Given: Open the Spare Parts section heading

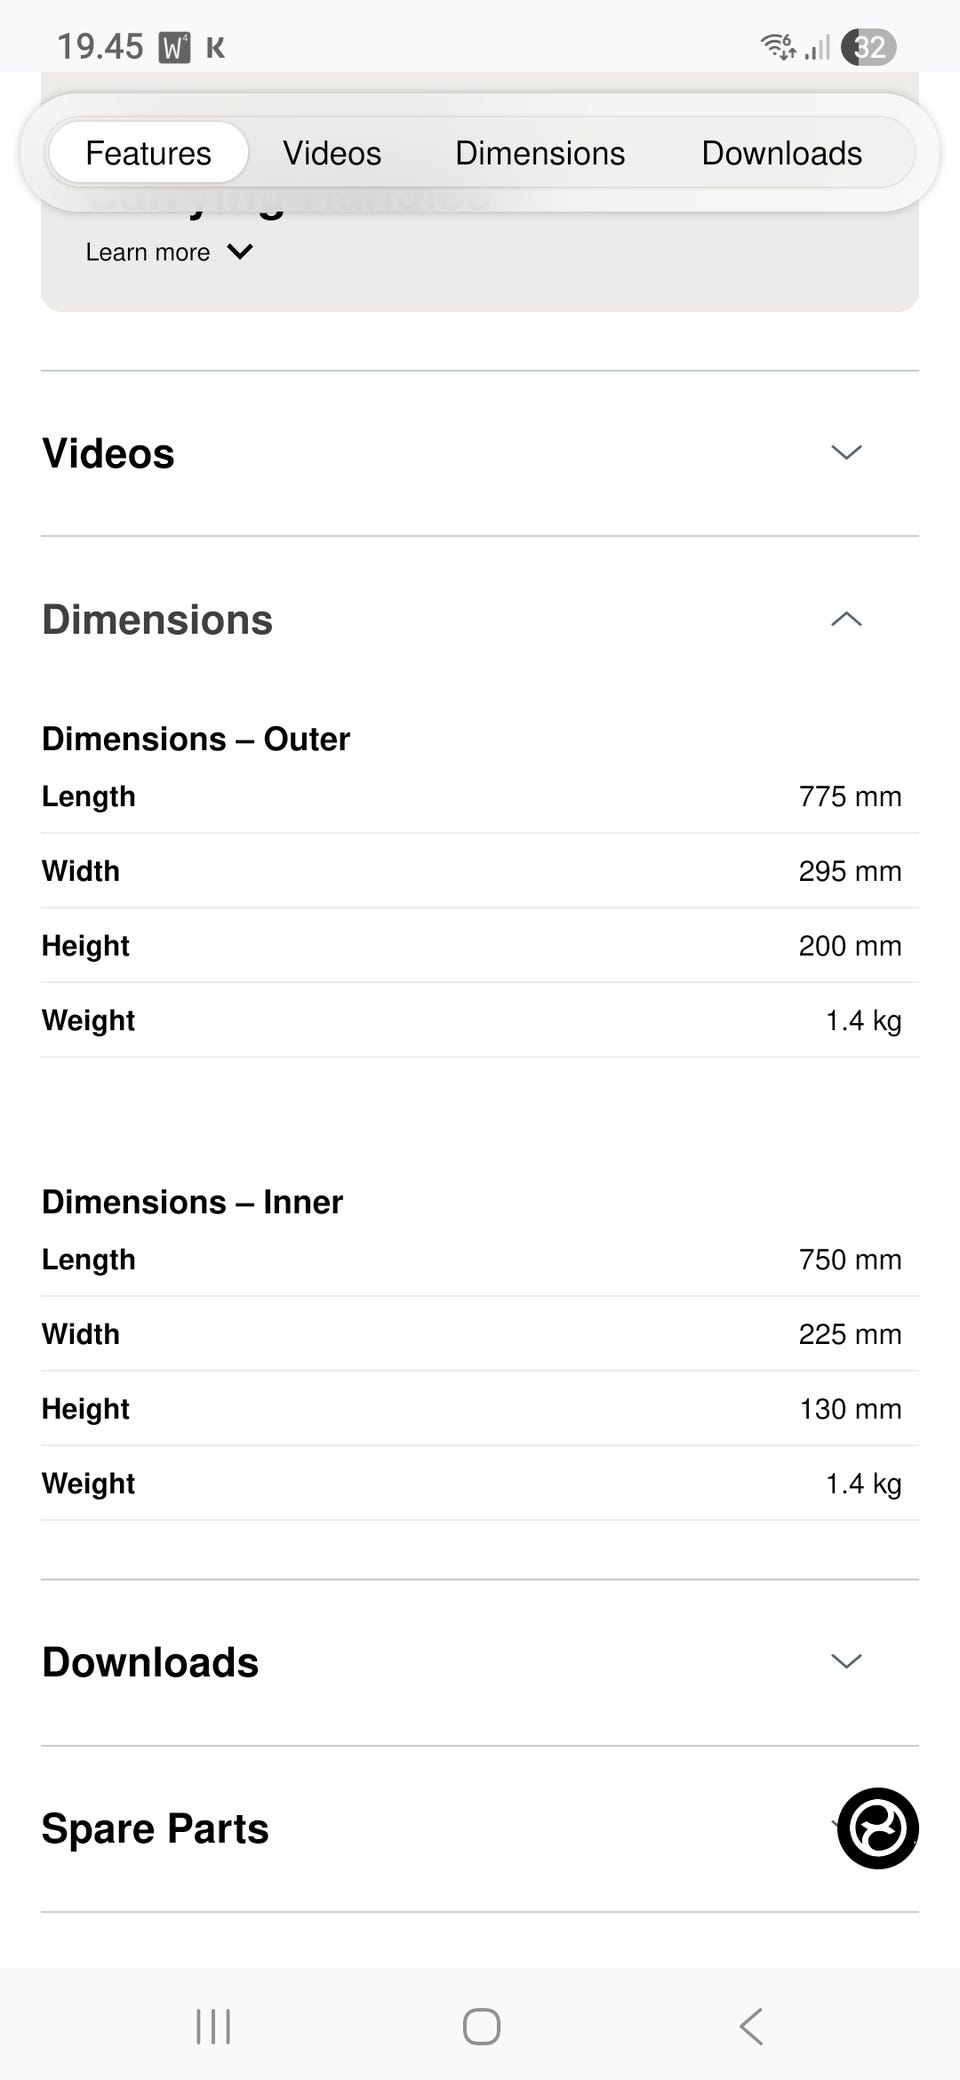Looking at the screenshot, I should click(155, 1828).
